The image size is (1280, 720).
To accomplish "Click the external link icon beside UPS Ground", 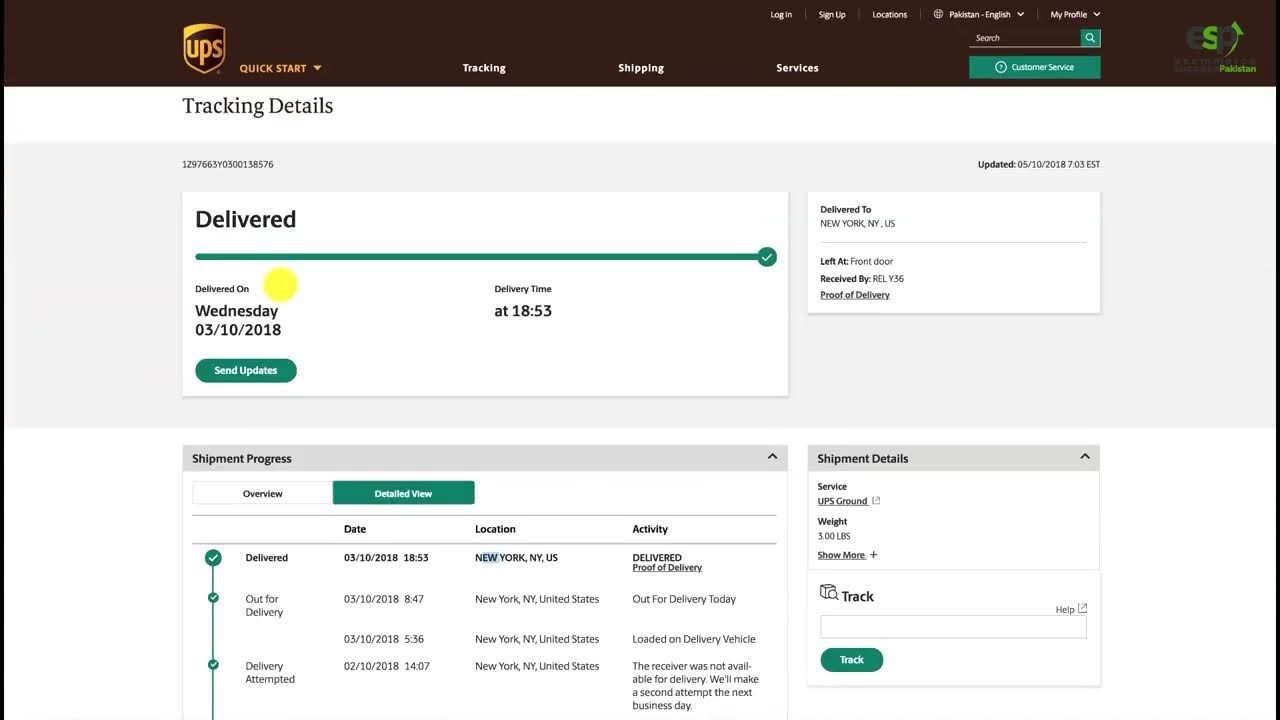I will coord(876,501).
